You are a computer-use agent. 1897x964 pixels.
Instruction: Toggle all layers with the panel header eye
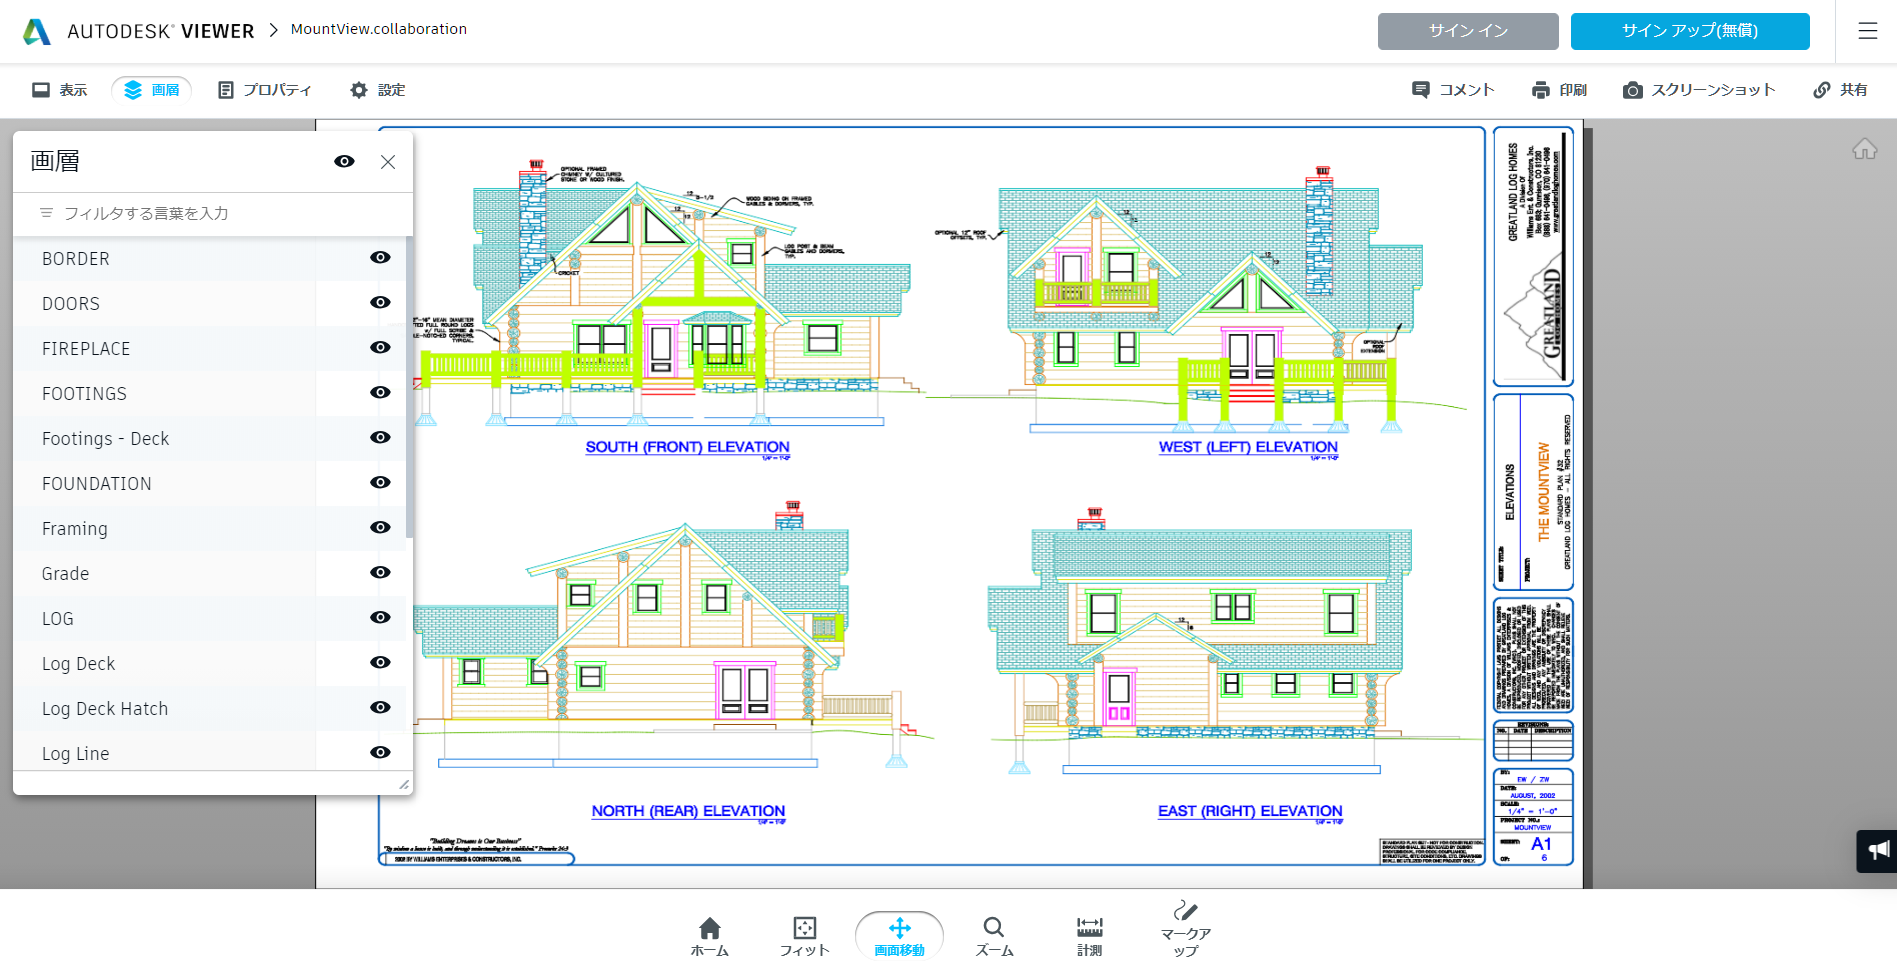click(344, 161)
